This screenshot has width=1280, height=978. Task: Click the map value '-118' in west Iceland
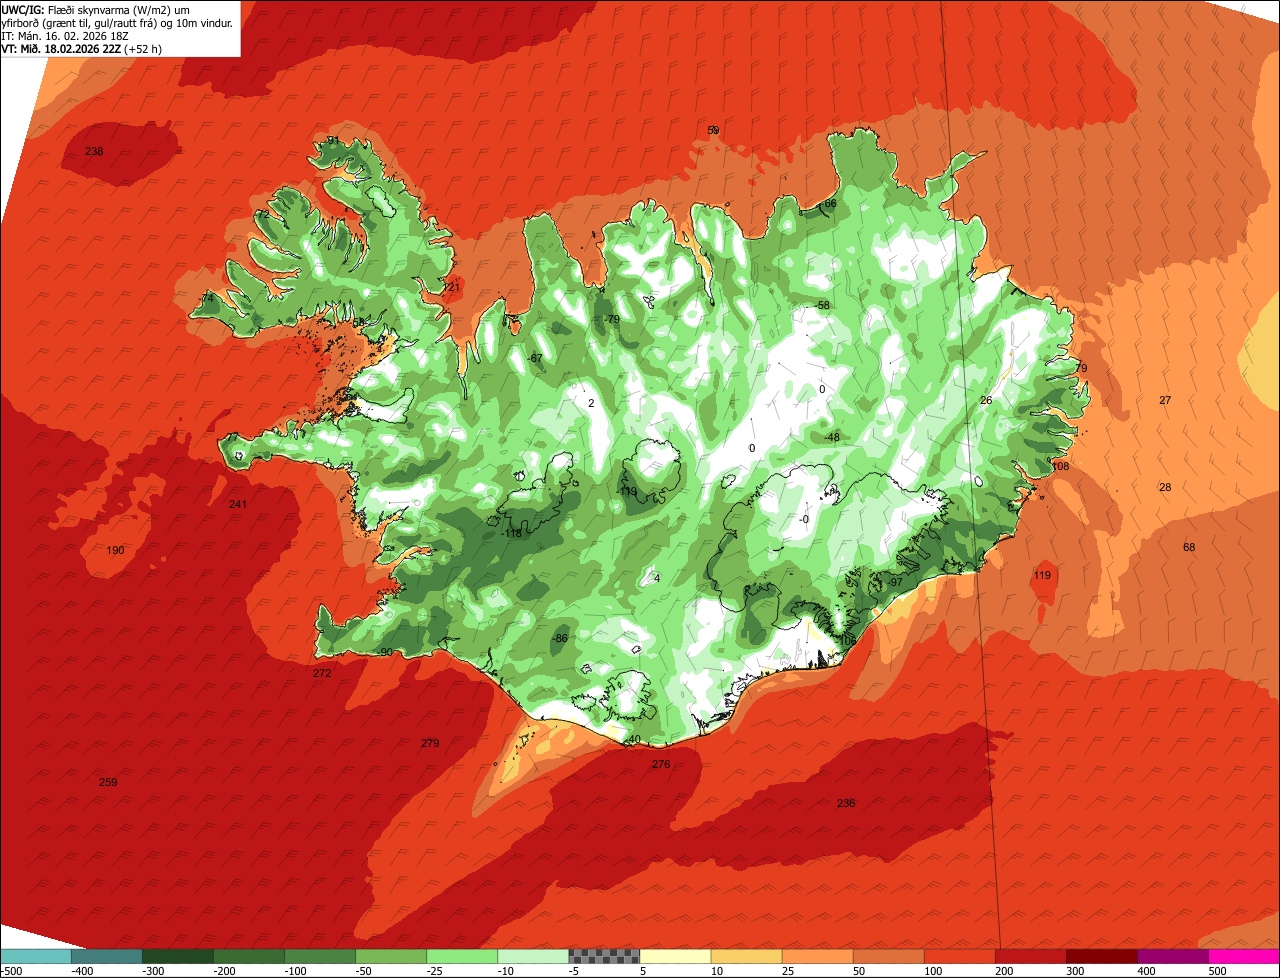pos(511,533)
